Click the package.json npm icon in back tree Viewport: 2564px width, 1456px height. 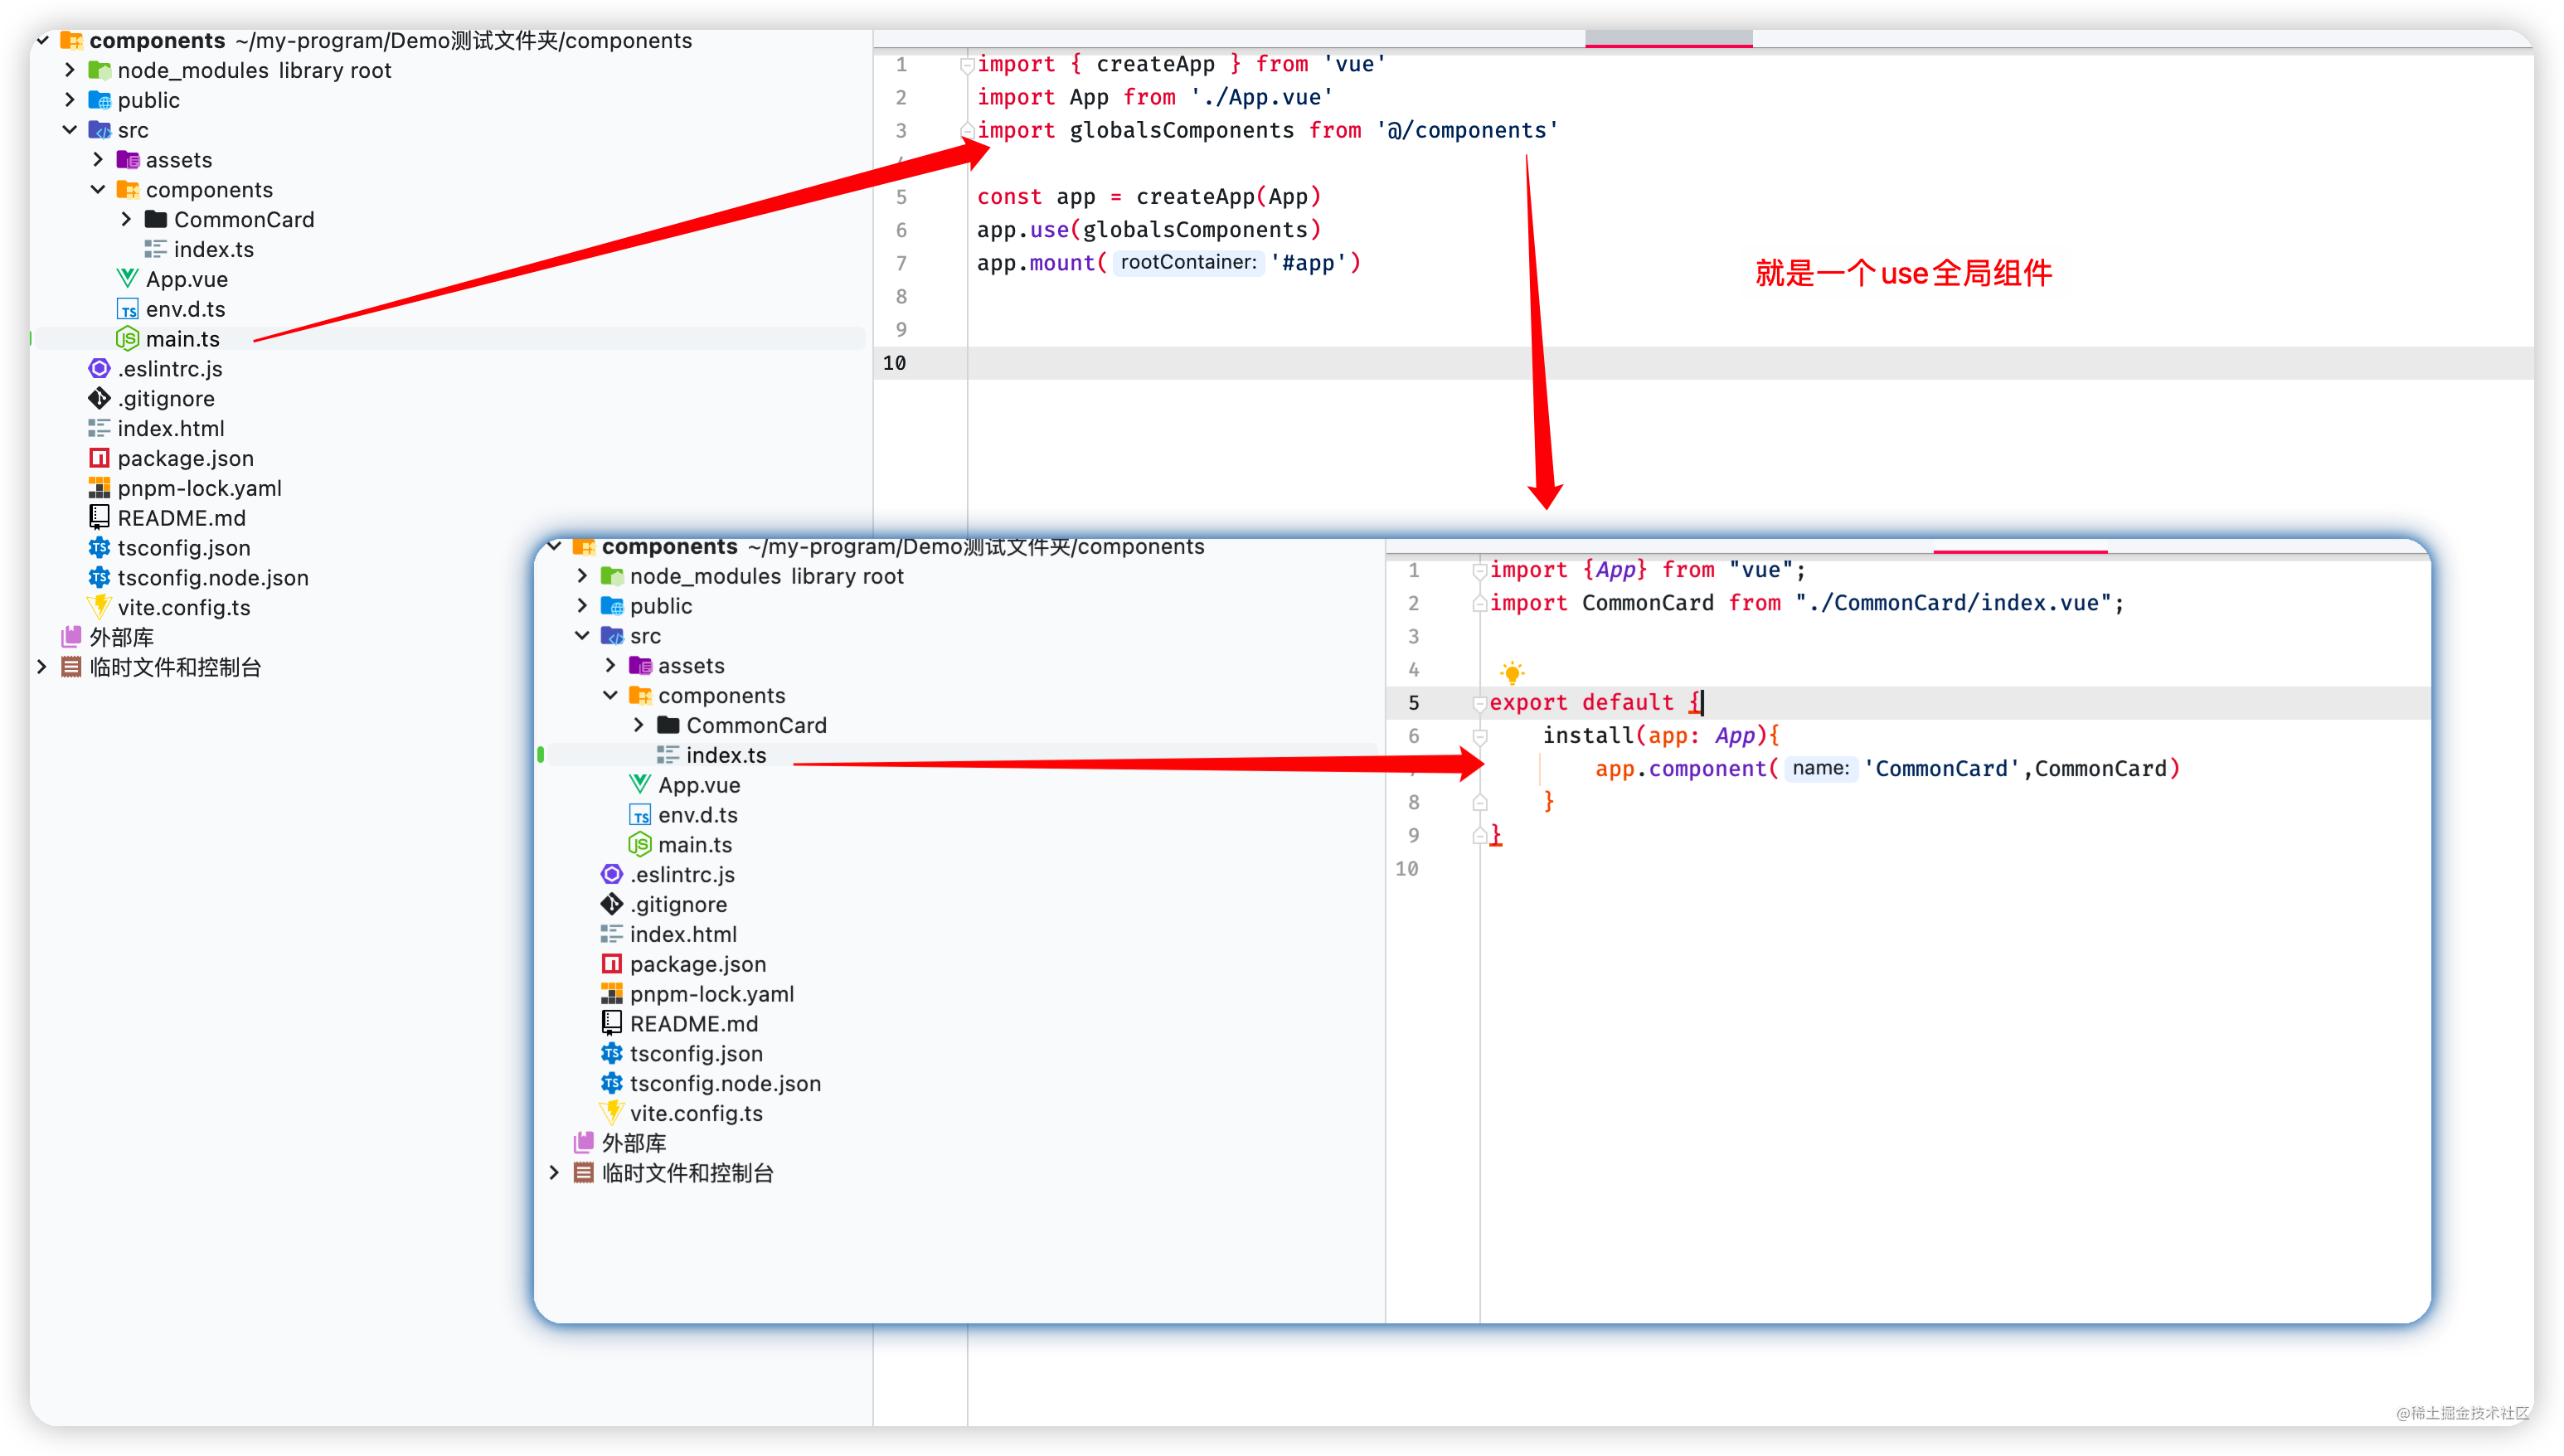99,458
